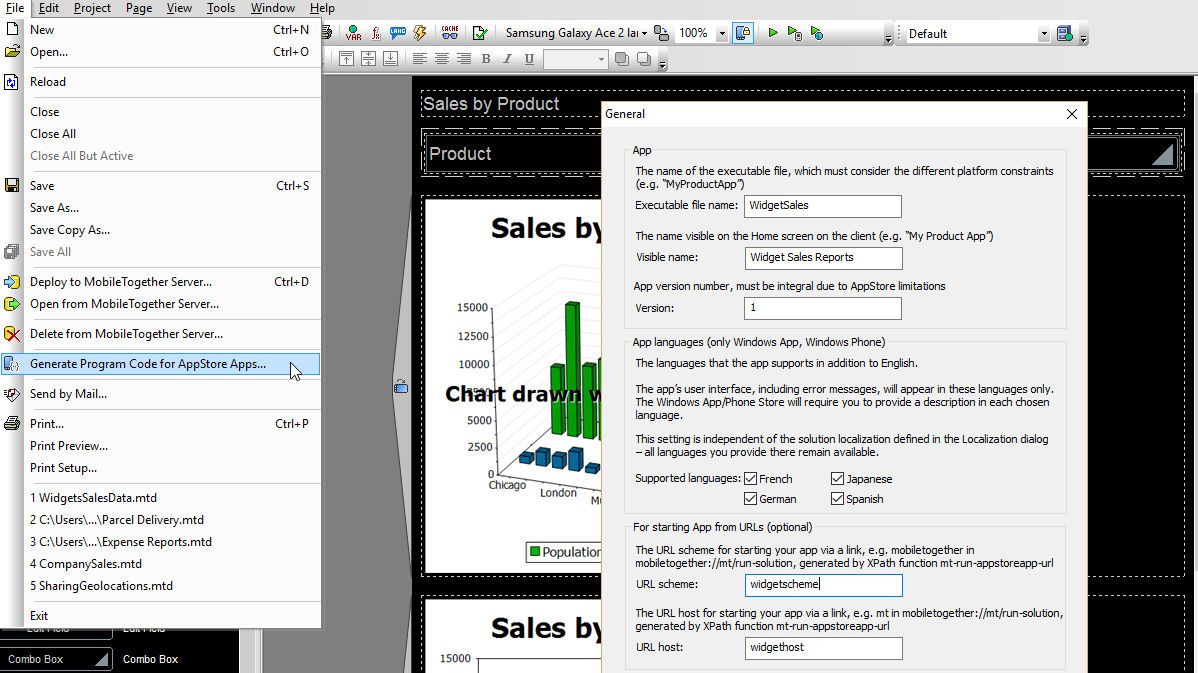
Task: Uncheck the Japanese language checkbox
Action: 837,479
